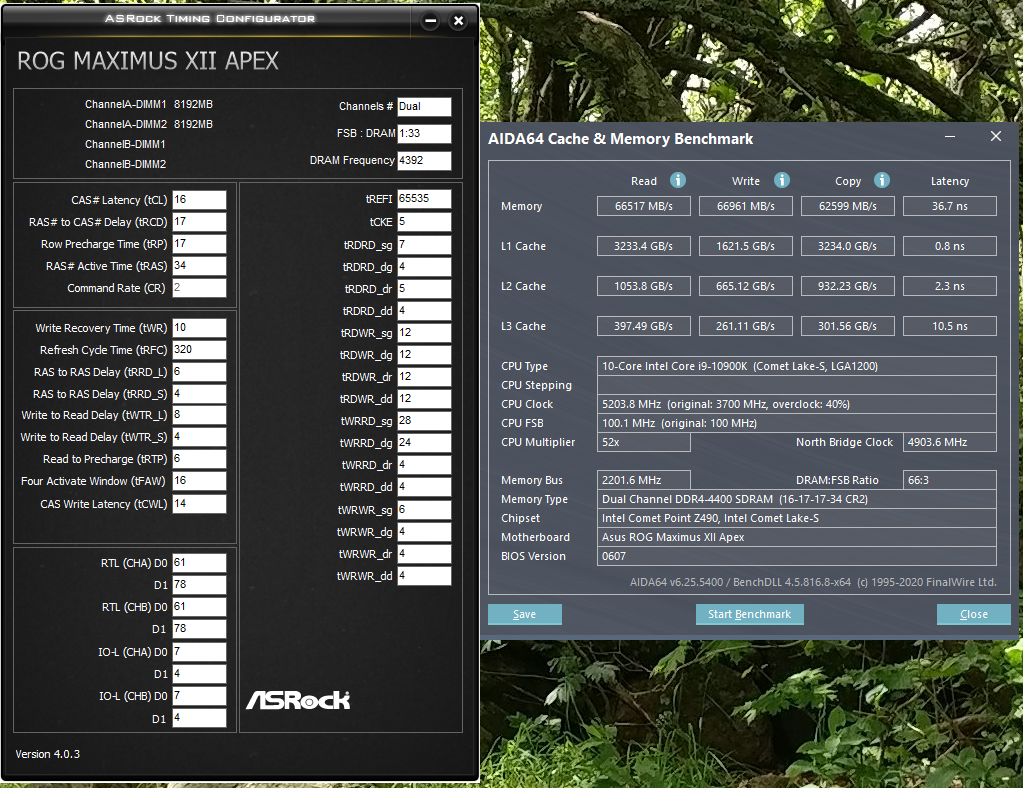
Task: Click the CPU Type field in AIDA64
Action: [797, 366]
